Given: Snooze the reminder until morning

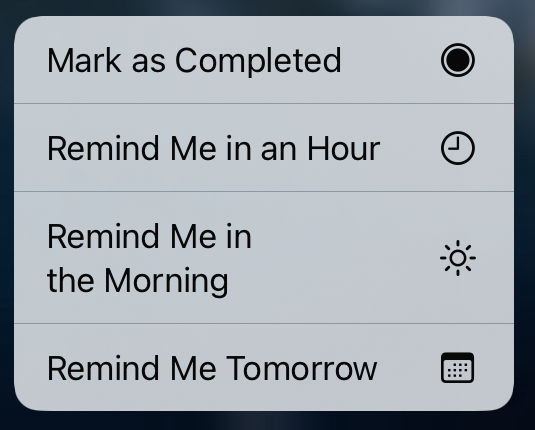Looking at the screenshot, I should pyautogui.click(x=264, y=258).
